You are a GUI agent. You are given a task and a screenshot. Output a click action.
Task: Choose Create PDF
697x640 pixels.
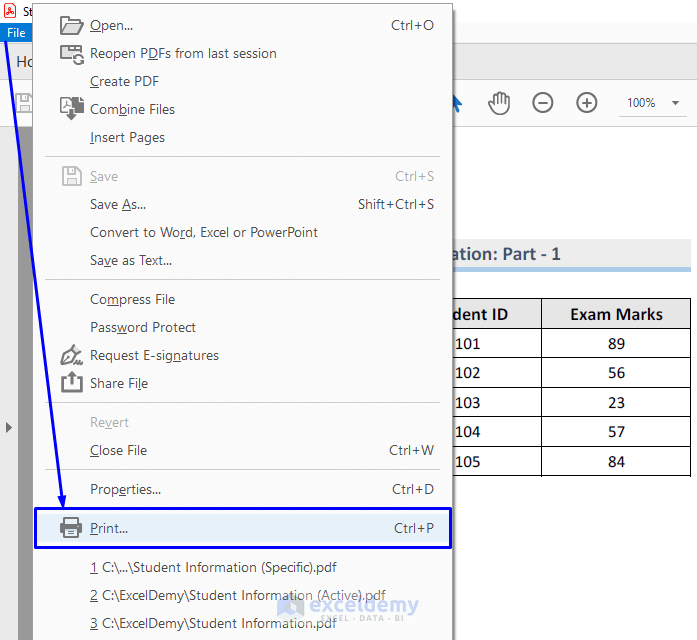tap(243, 81)
